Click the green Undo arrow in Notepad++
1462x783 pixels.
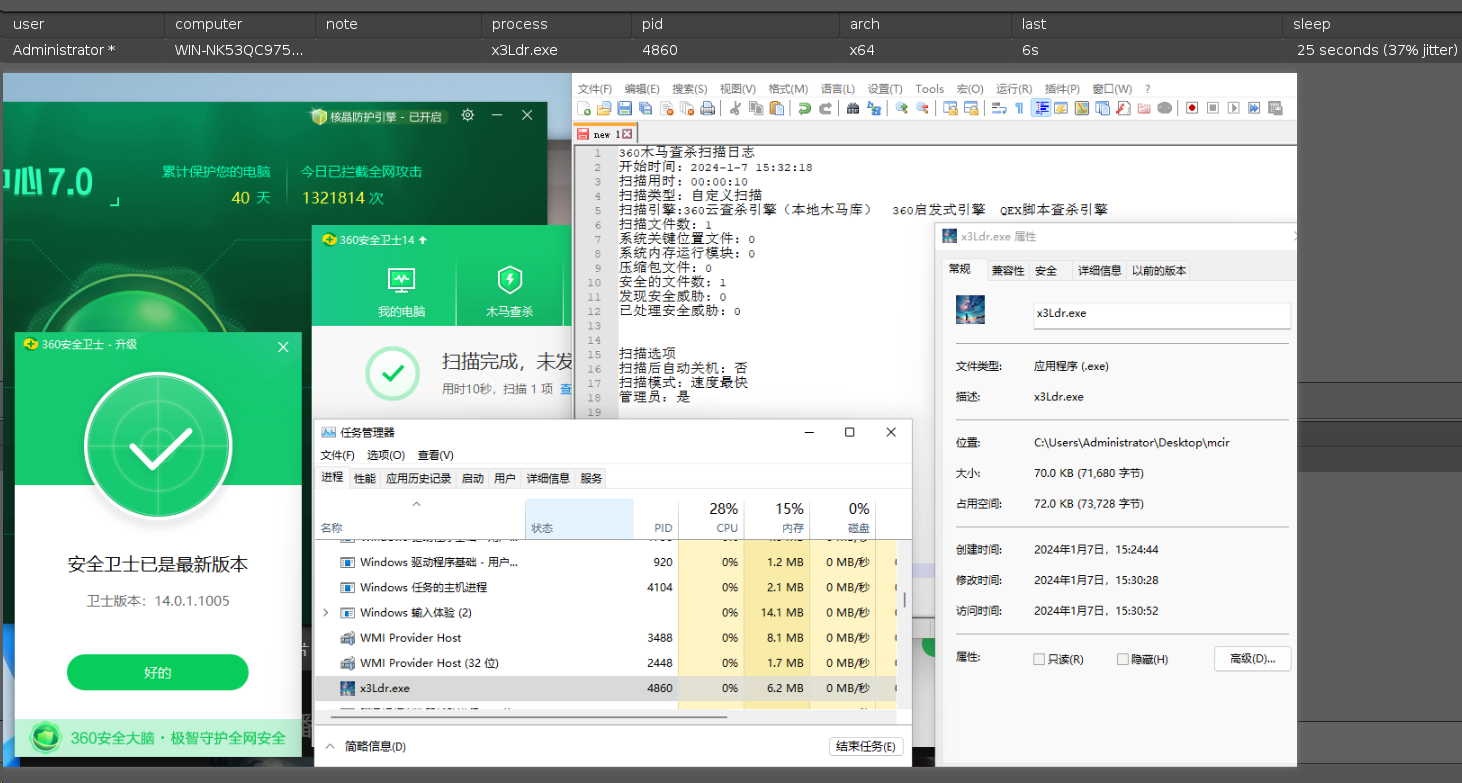pyautogui.click(x=804, y=108)
